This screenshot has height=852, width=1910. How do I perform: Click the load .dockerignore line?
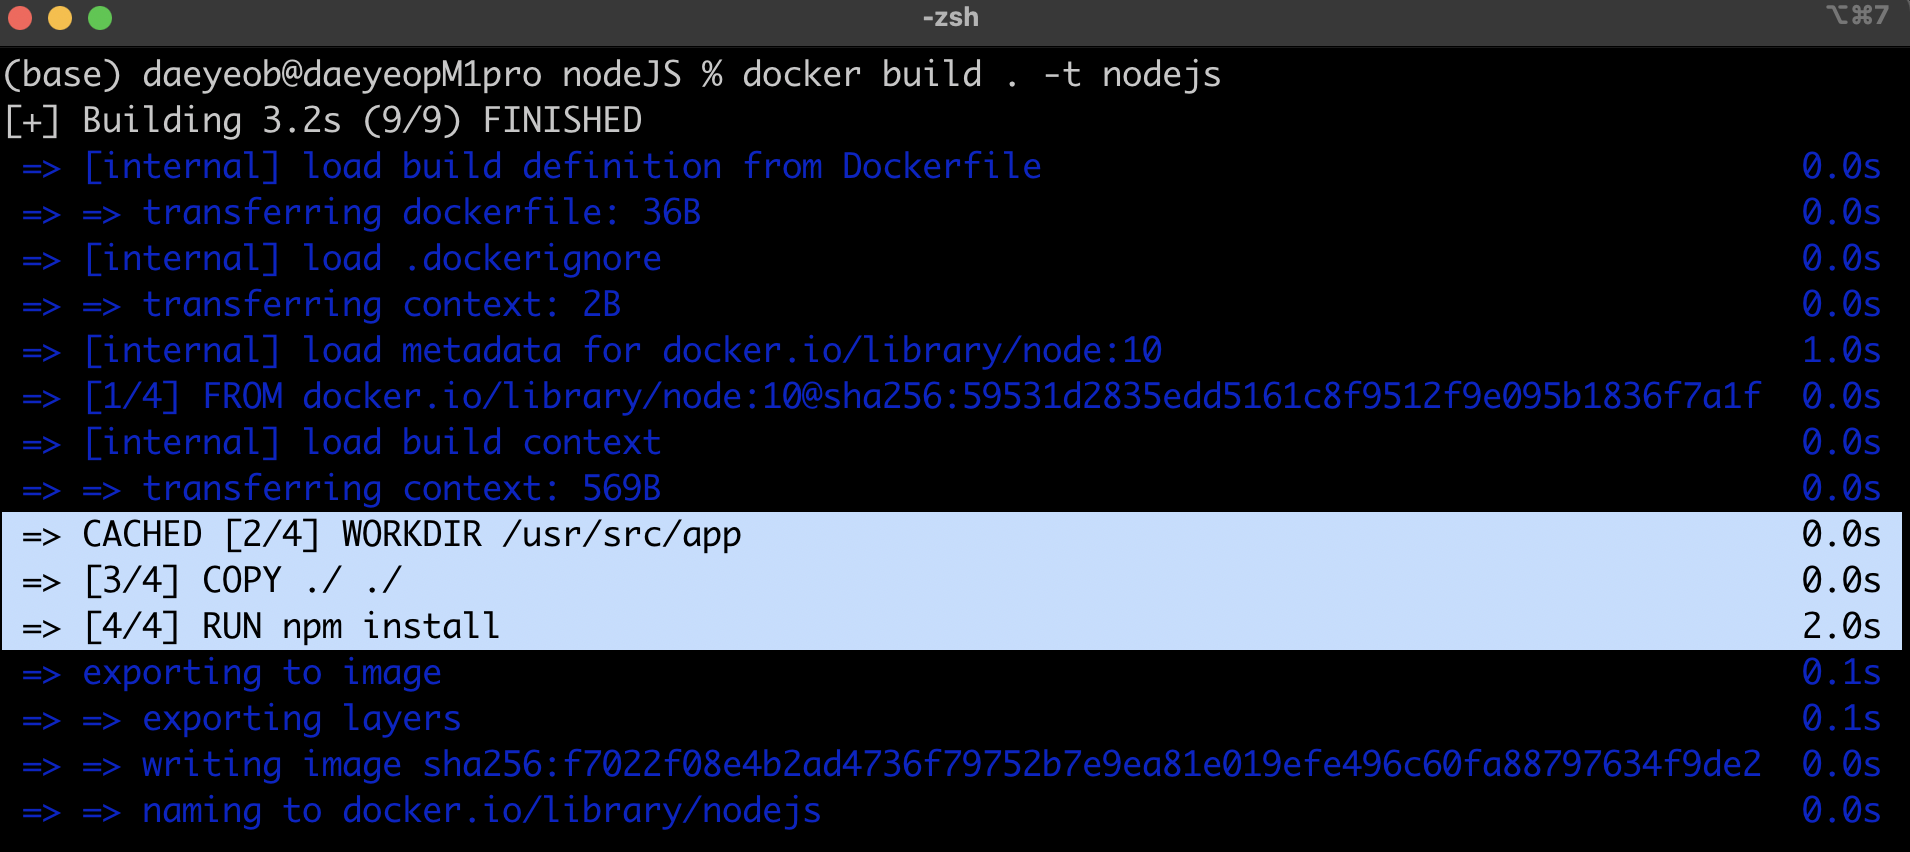coord(370,259)
